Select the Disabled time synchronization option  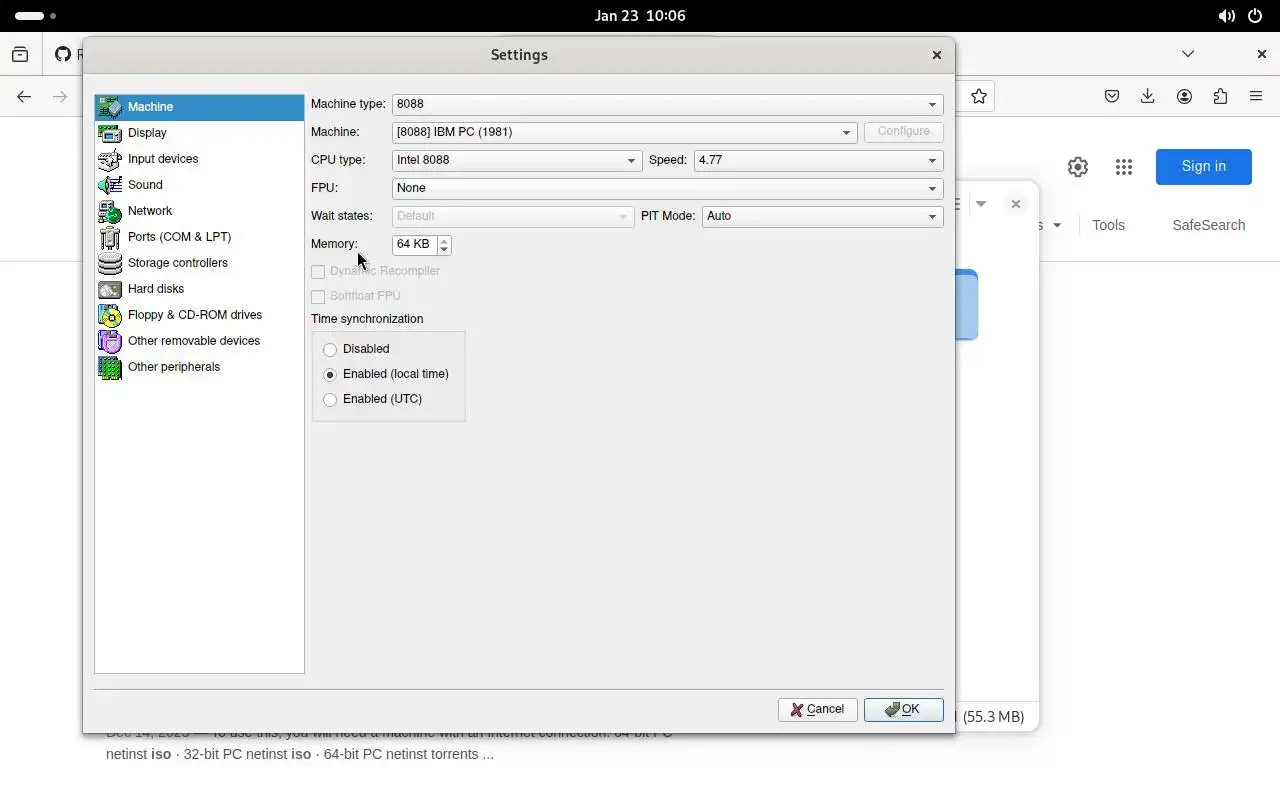point(330,350)
